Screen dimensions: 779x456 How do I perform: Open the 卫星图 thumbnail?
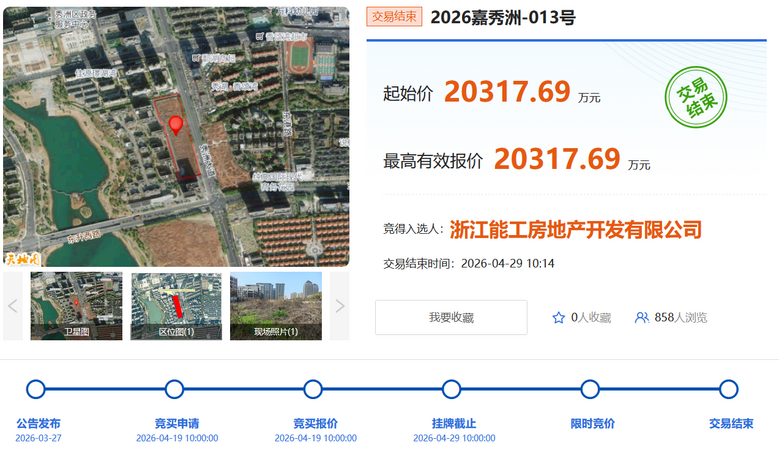point(76,306)
